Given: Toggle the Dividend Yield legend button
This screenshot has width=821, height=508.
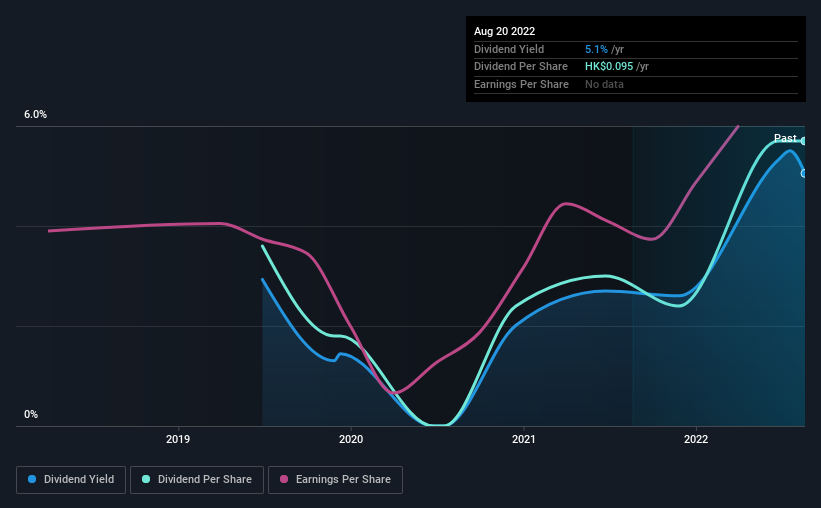Looking at the screenshot, I should pos(71,480).
